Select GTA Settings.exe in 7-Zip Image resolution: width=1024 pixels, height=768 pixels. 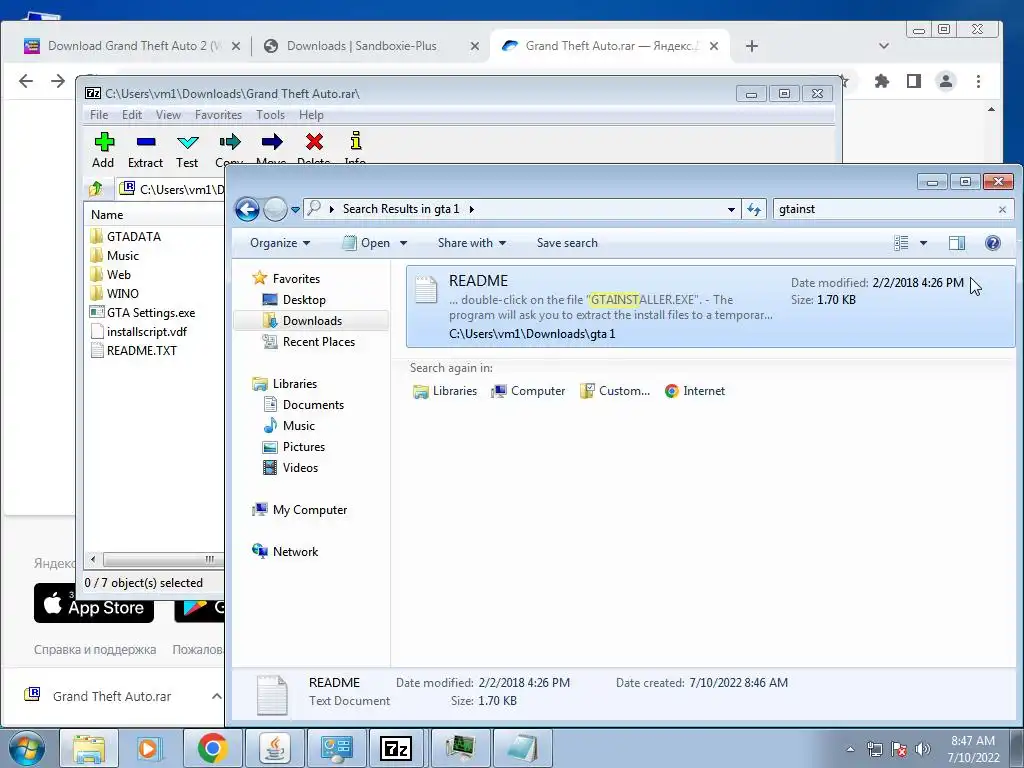[143, 313]
